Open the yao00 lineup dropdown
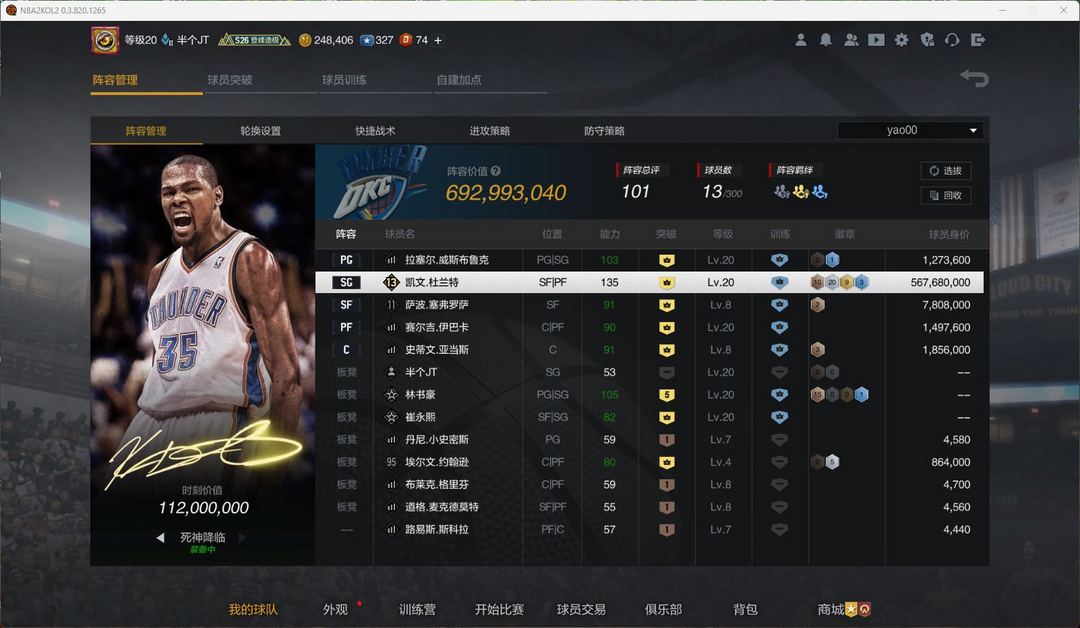The width and height of the screenshot is (1080, 628). 911,130
